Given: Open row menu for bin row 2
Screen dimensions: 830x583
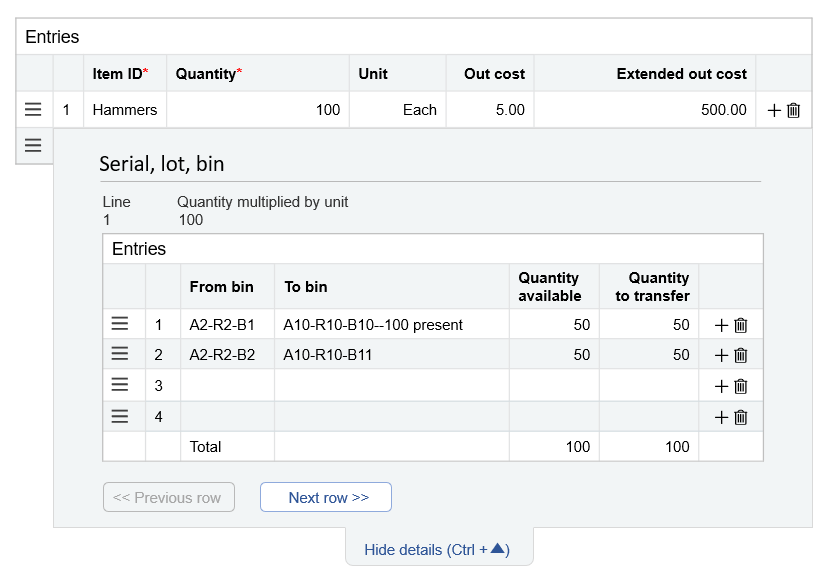Looking at the screenshot, I should [120, 354].
